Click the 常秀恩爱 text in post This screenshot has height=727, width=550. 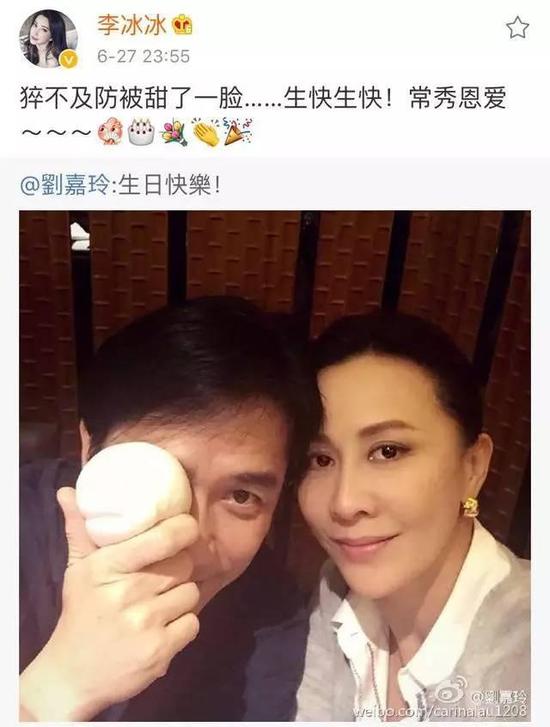point(458,99)
